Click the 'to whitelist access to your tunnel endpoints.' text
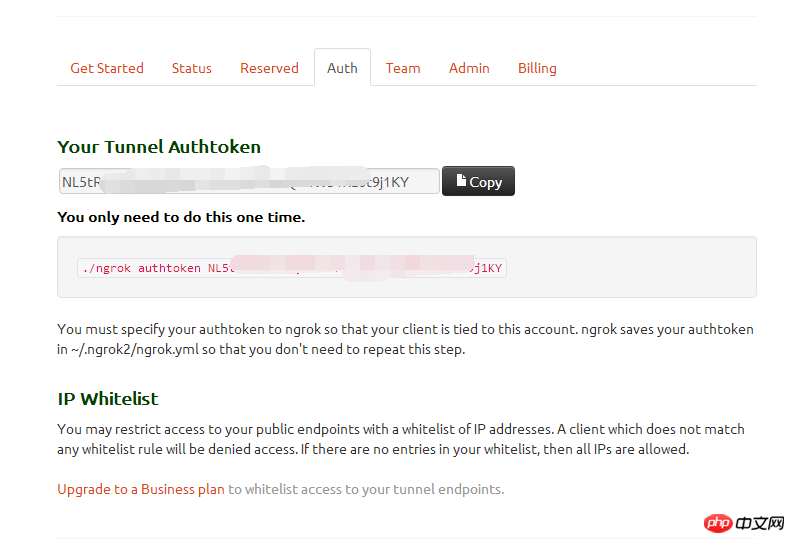This screenshot has height=543, width=795. 366,489
